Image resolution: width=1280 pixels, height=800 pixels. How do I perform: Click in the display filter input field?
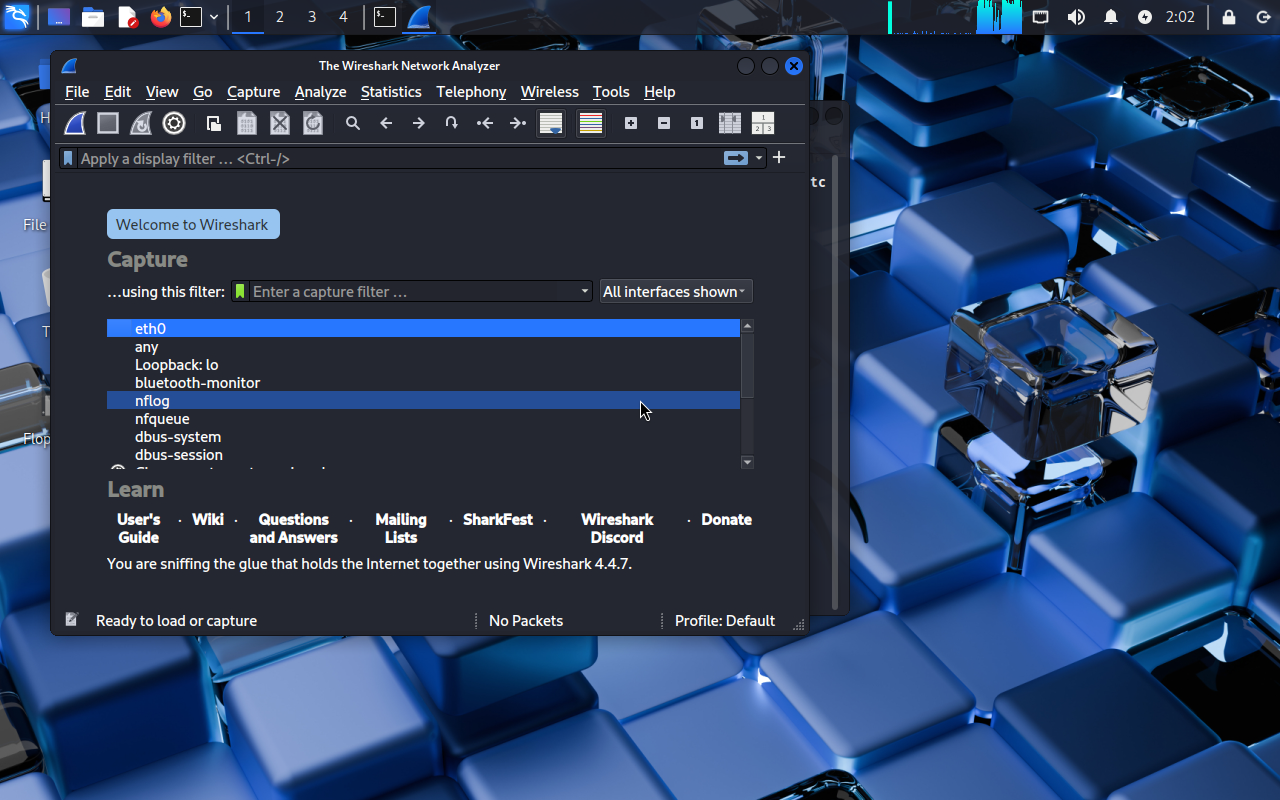coord(398,158)
